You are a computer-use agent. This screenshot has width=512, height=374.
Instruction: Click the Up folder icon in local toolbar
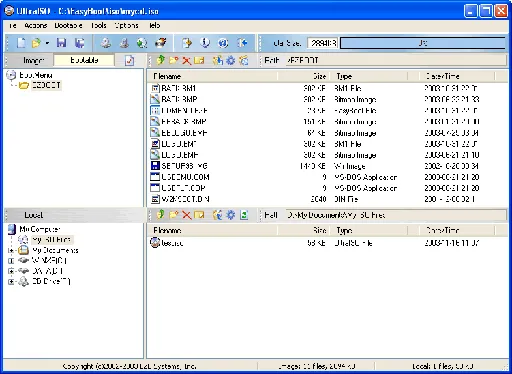161,215
